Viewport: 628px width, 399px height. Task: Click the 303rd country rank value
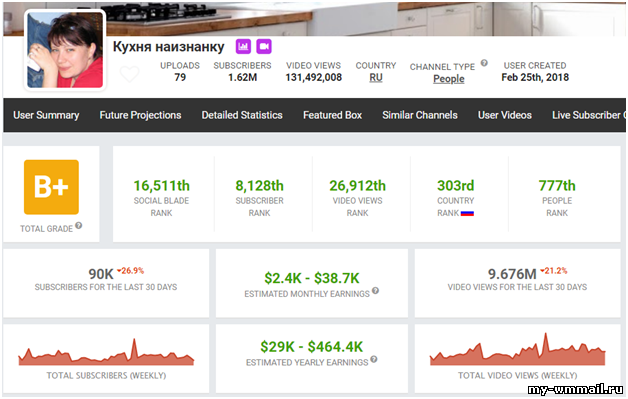[455, 186]
